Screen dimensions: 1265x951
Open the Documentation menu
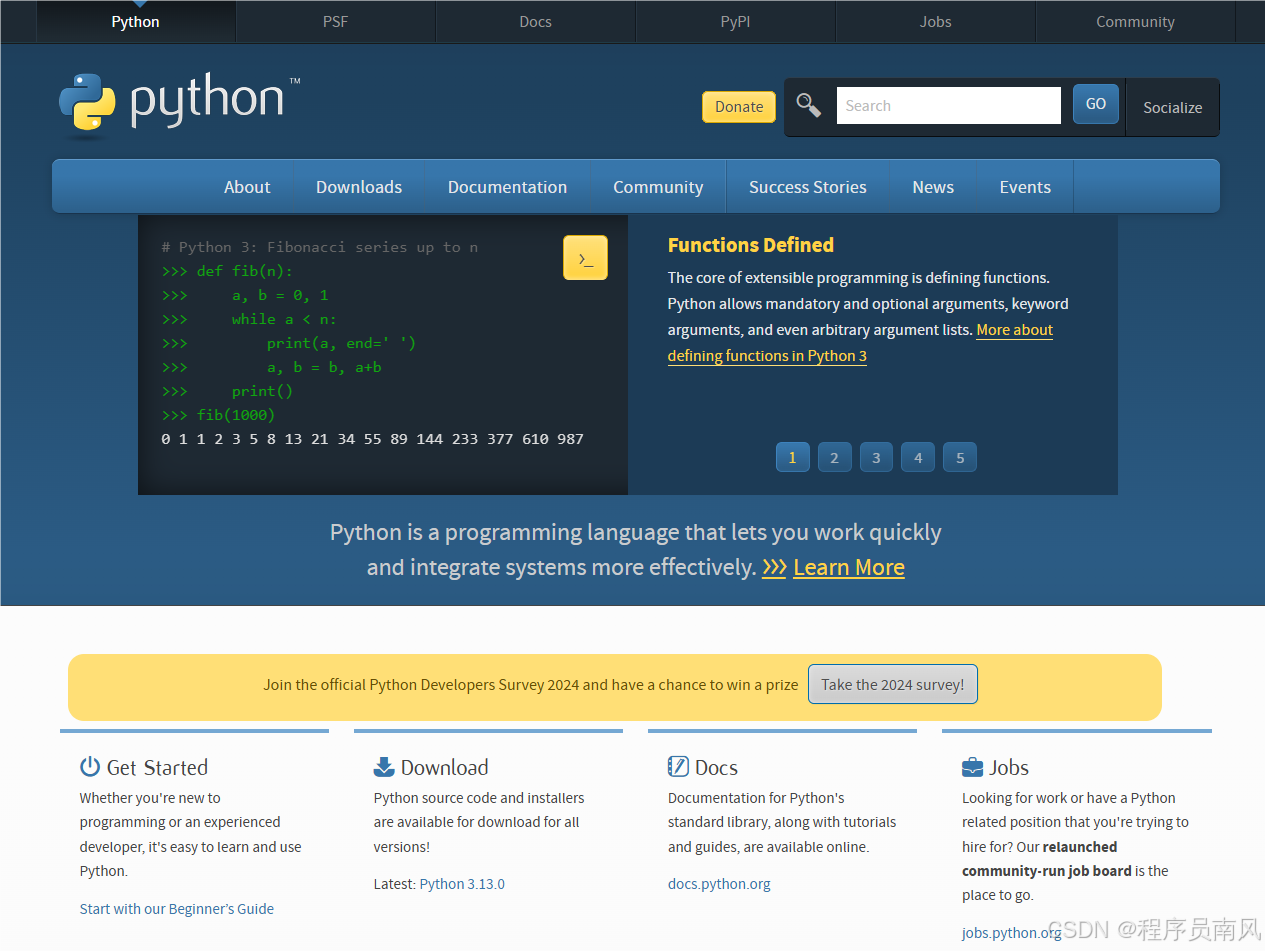tap(507, 187)
